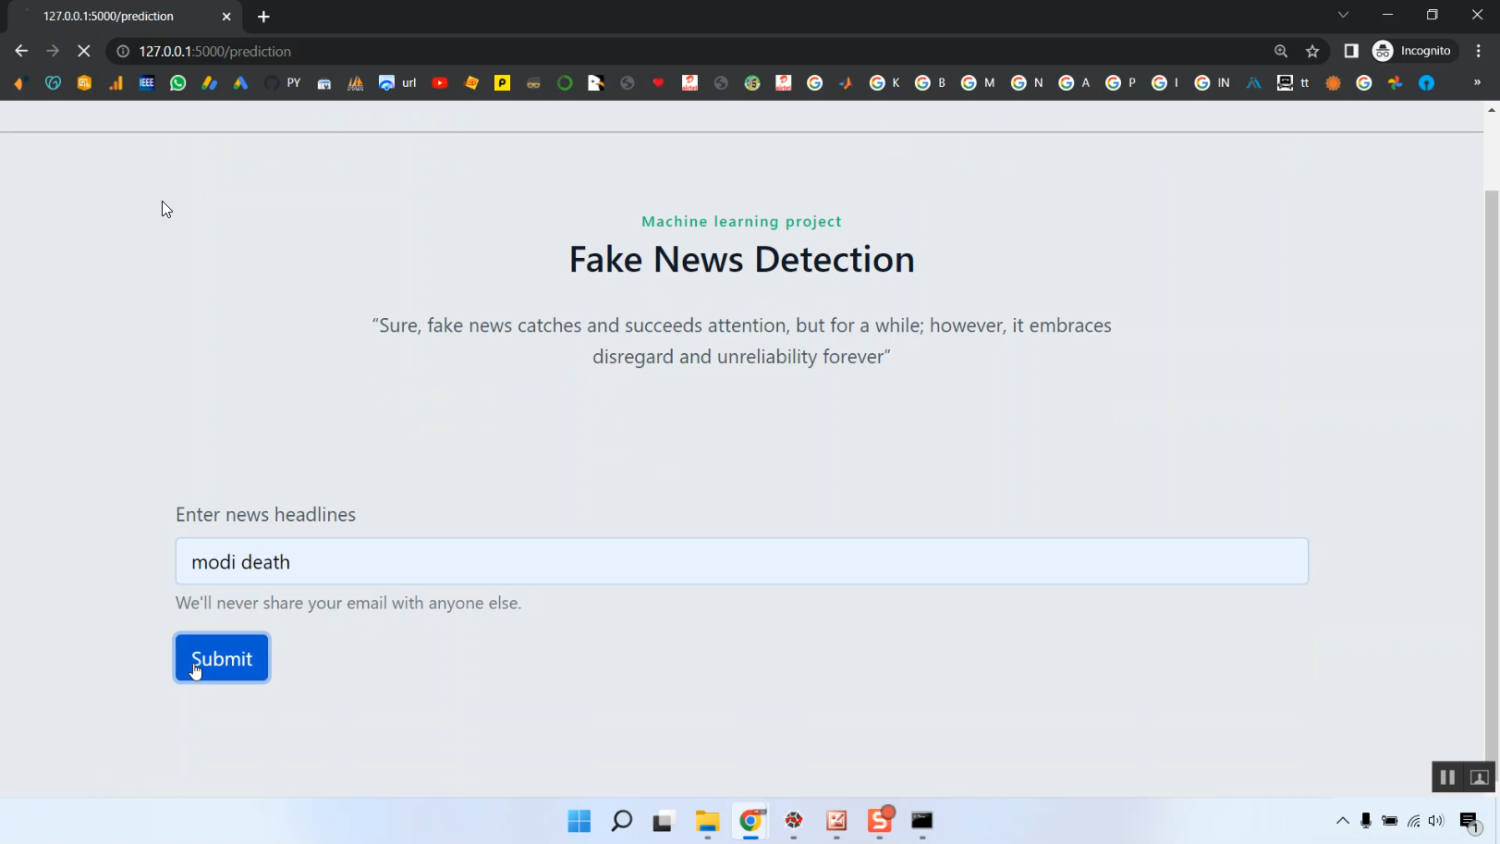Bookmark this page with the star icon
Viewport: 1500px width, 844px height.
[1312, 51]
